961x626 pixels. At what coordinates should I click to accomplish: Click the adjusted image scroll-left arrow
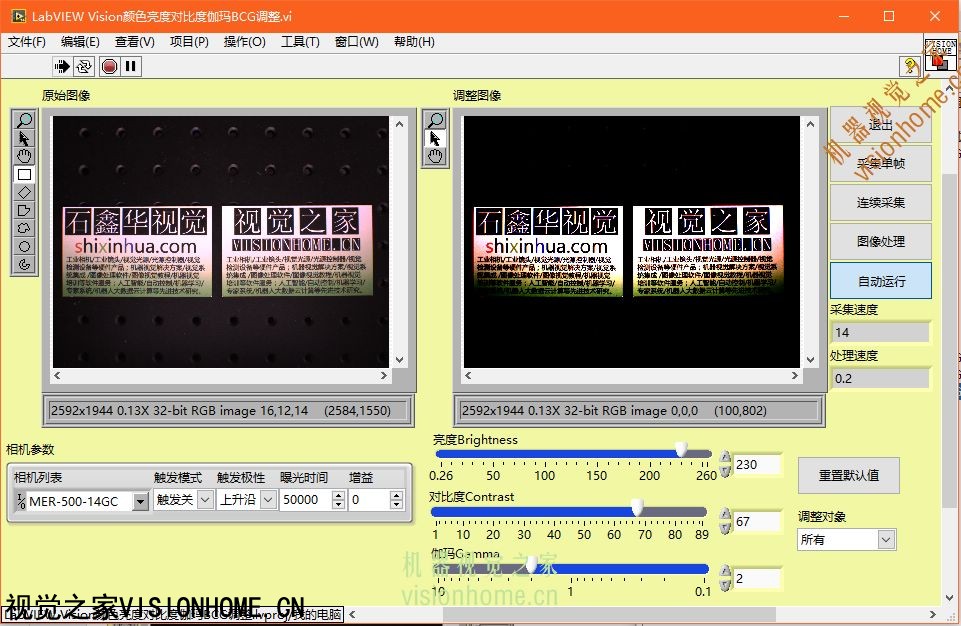pos(468,375)
